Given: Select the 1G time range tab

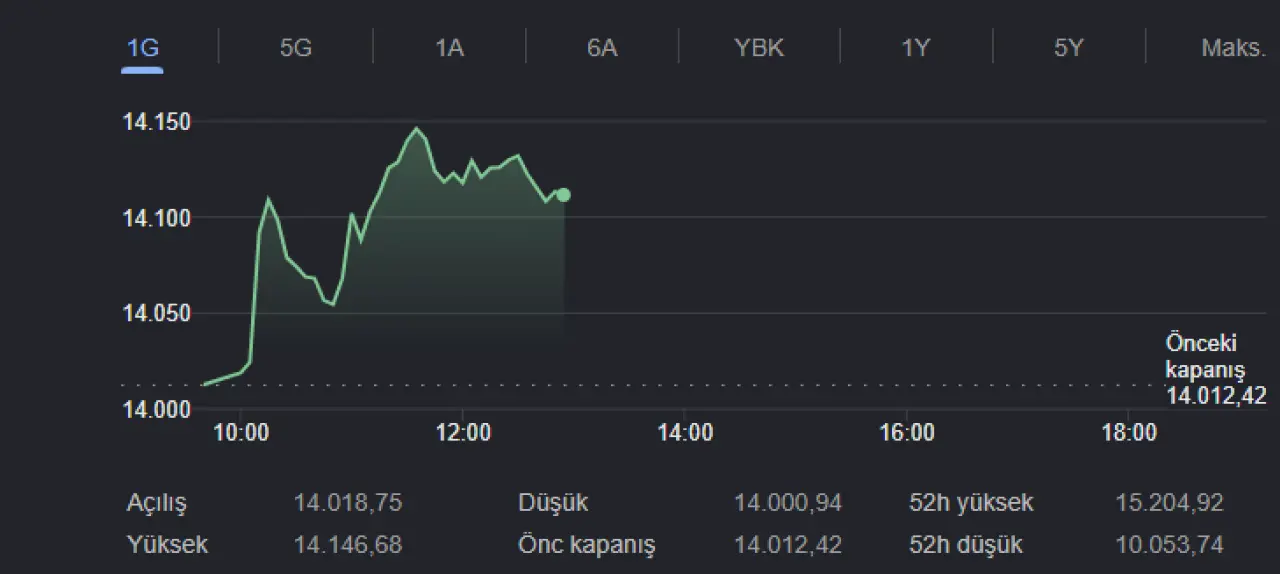Looking at the screenshot, I should click(142, 48).
